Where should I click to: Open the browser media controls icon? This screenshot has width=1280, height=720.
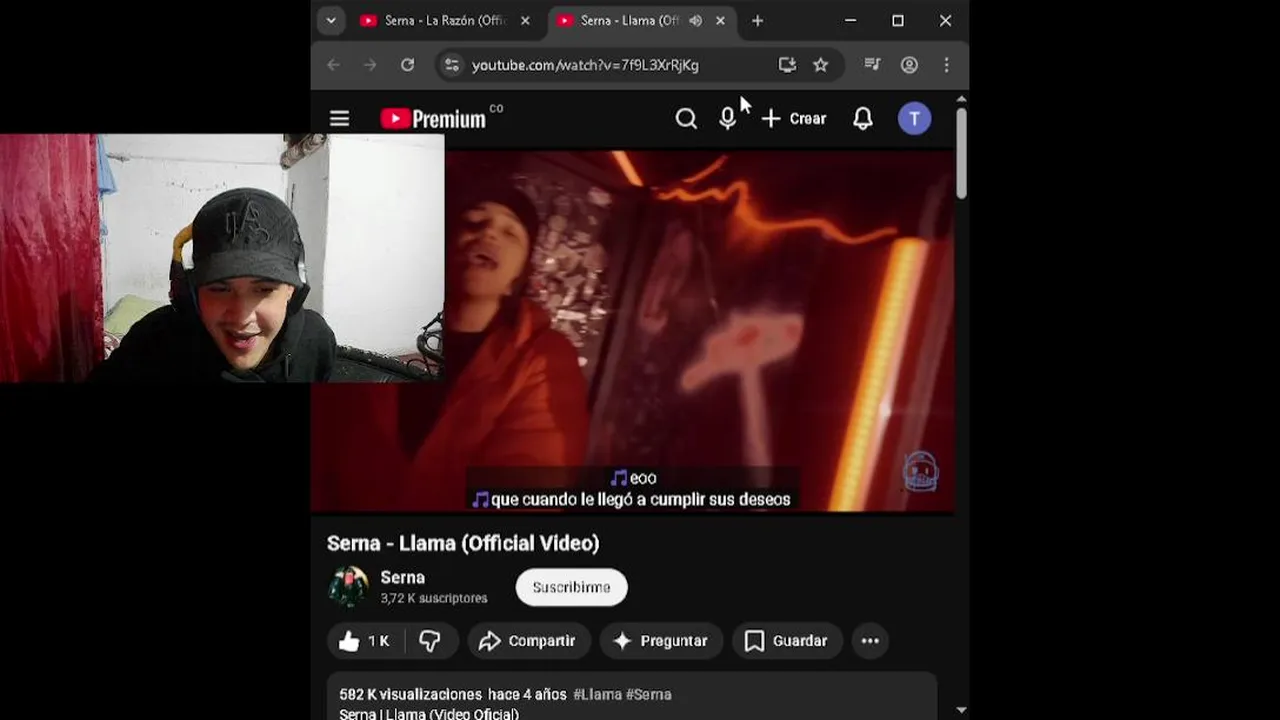pyautogui.click(x=872, y=65)
